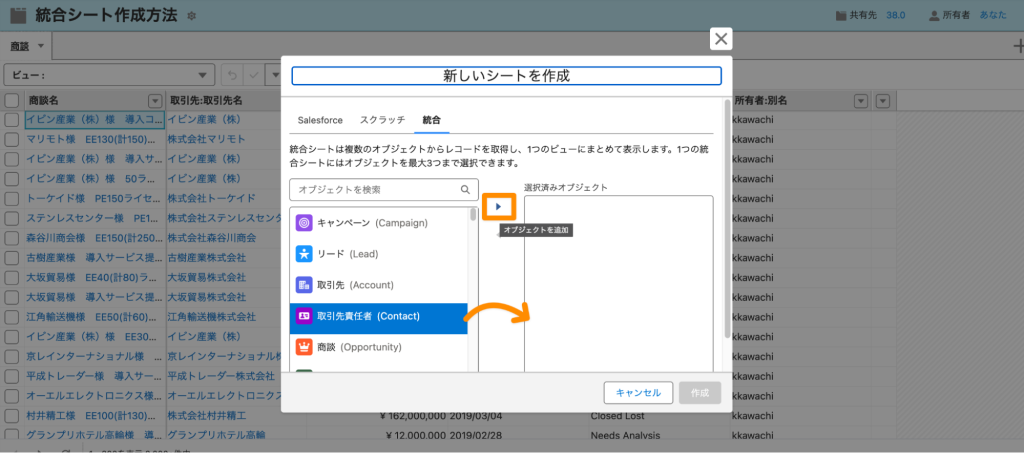Check the マリモト様 row checkbox

click(12, 140)
